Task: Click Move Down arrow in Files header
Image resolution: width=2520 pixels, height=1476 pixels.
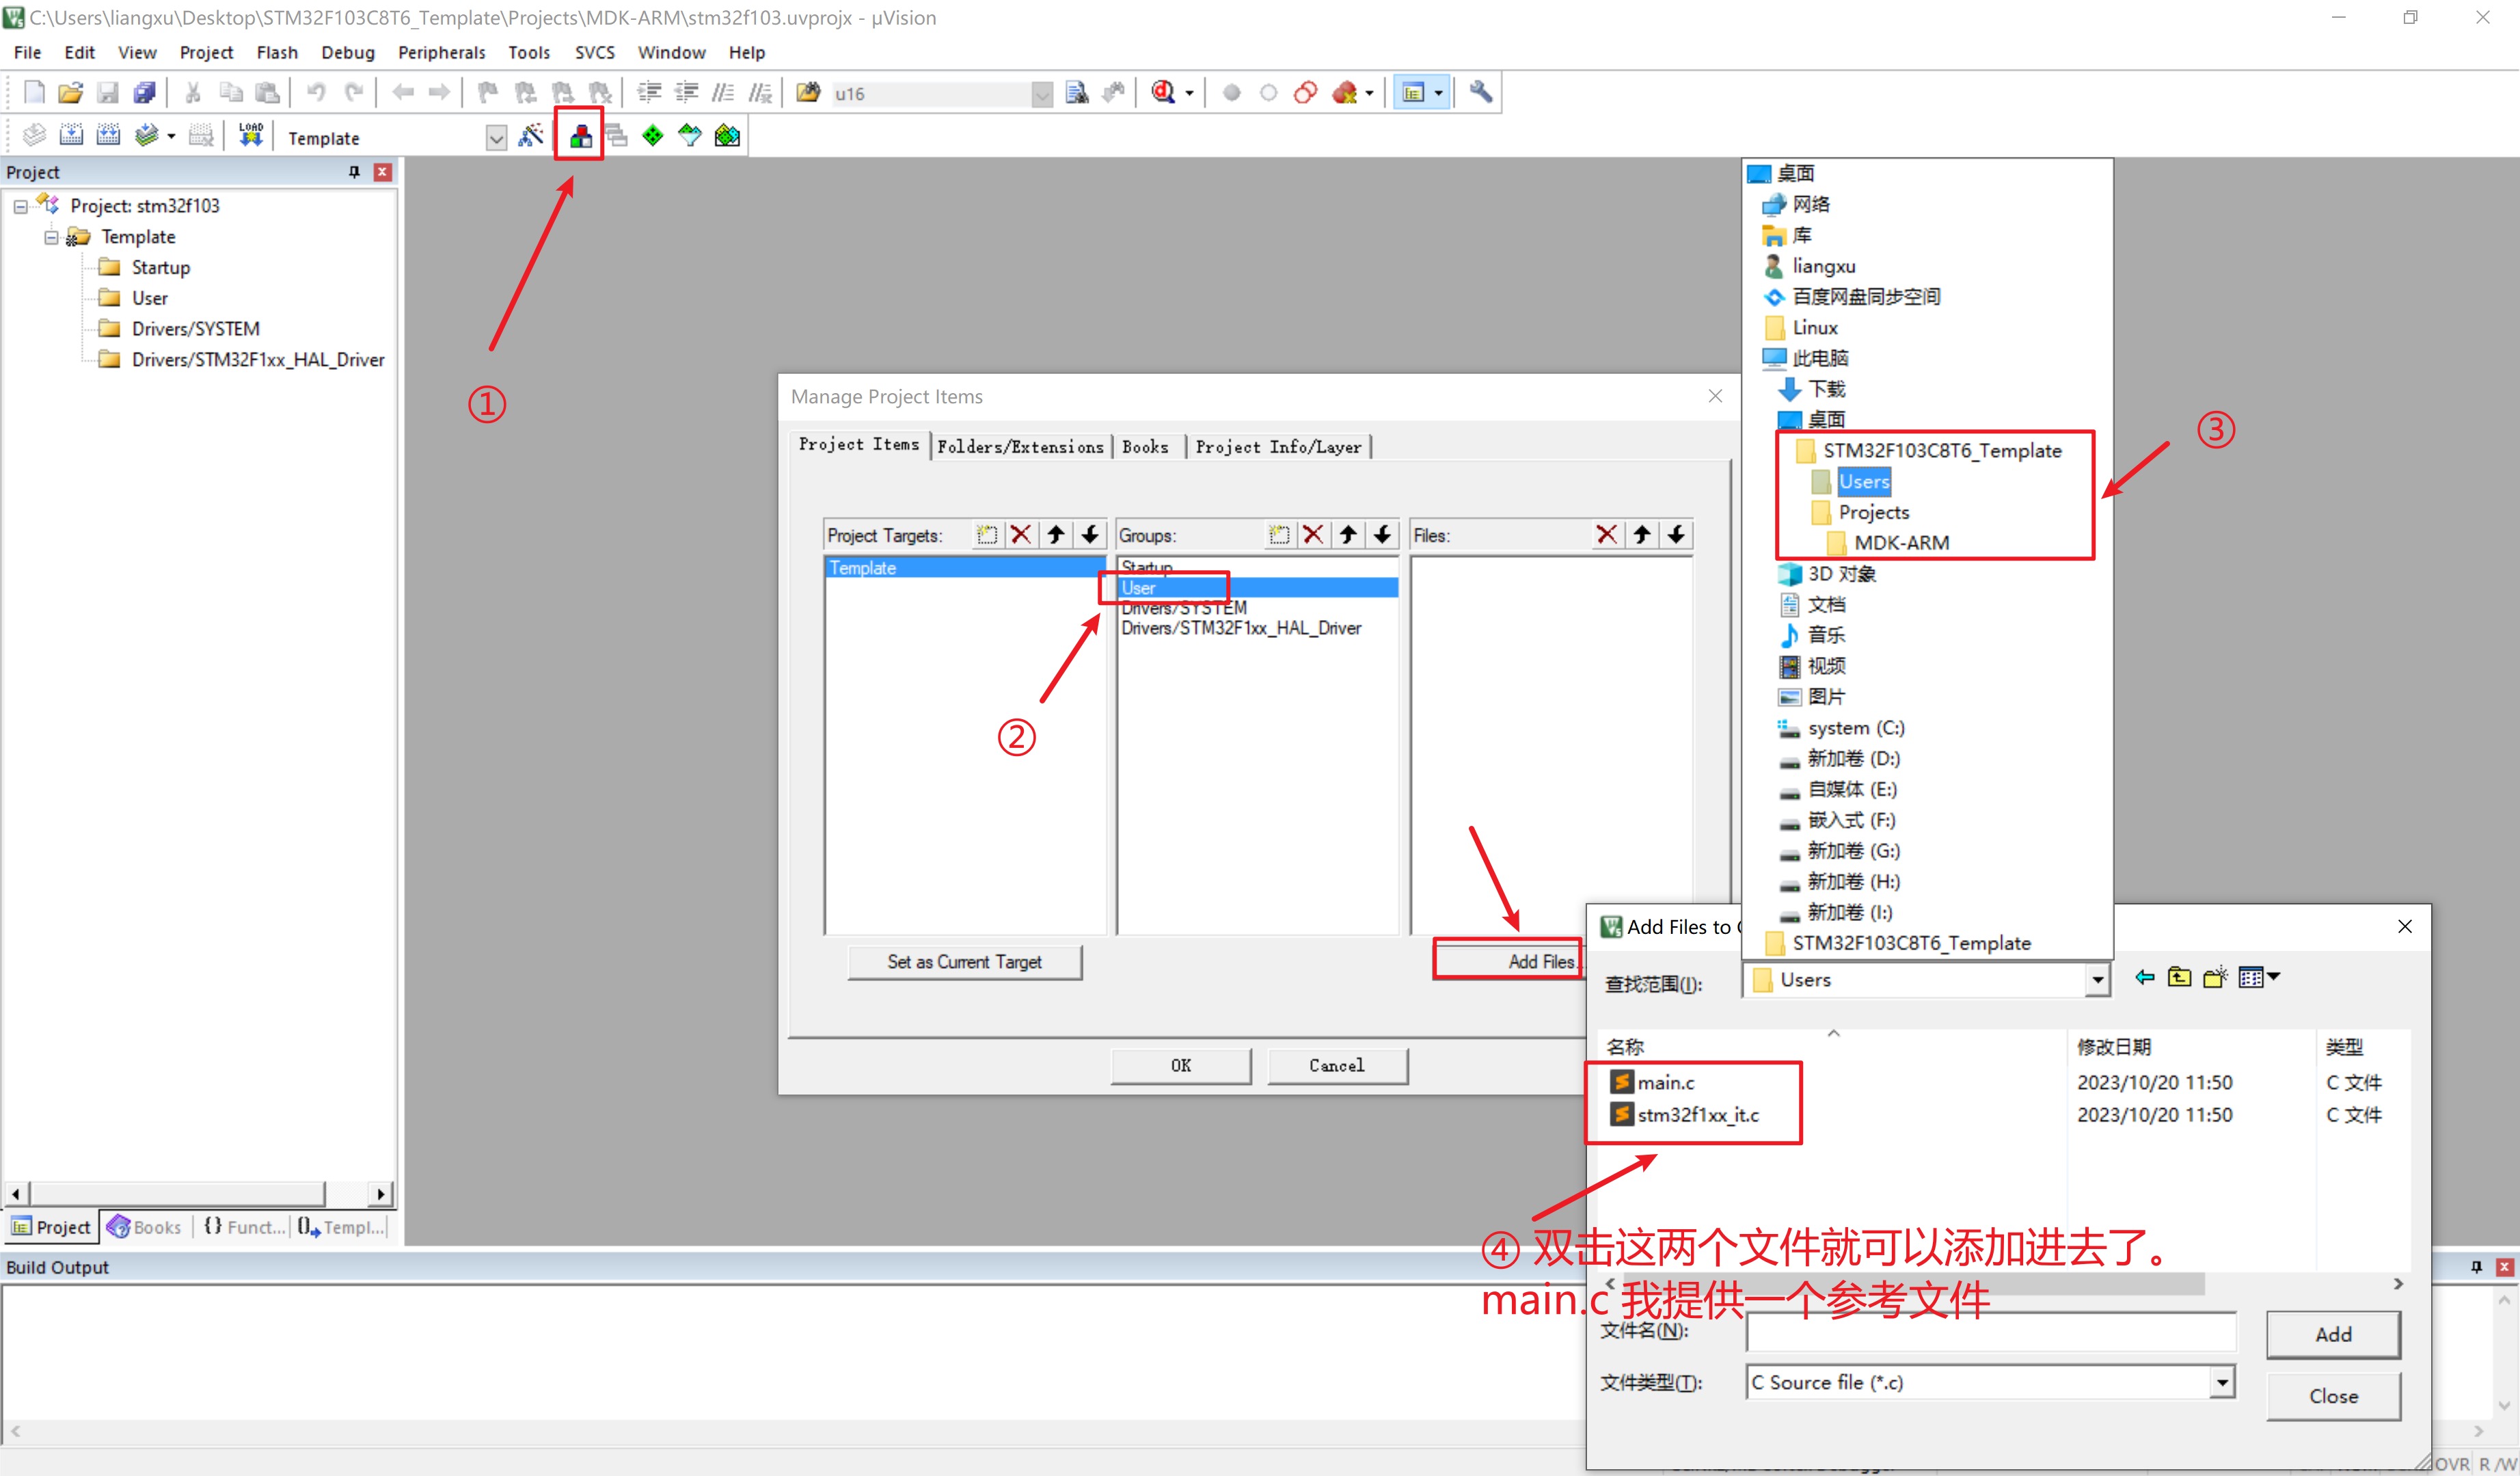Action: (1676, 535)
